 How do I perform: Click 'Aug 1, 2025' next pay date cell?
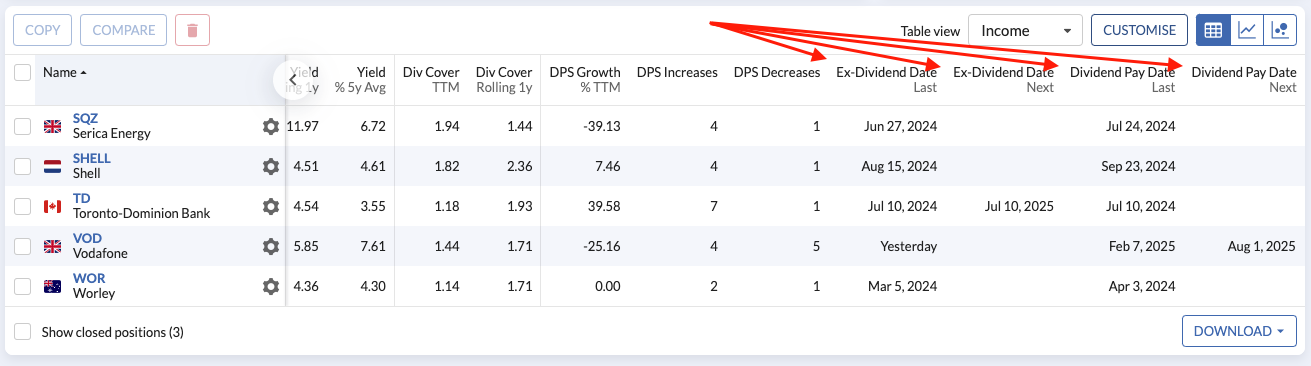[x=1263, y=246]
